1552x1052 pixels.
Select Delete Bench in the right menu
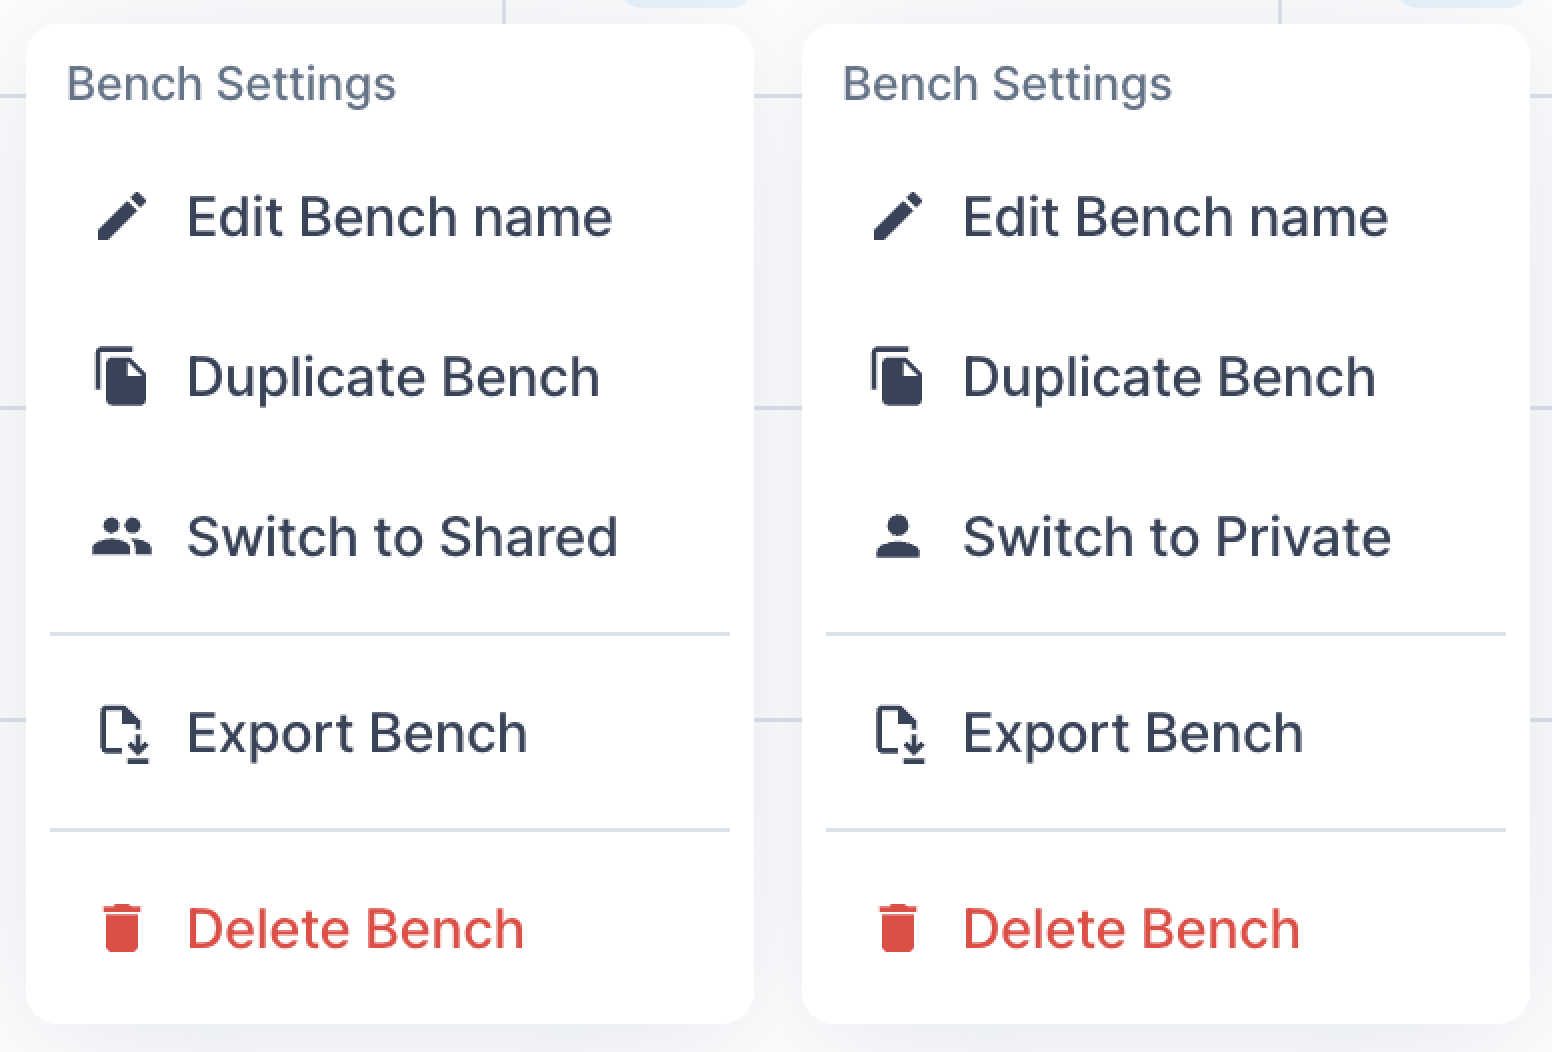(x=1131, y=929)
